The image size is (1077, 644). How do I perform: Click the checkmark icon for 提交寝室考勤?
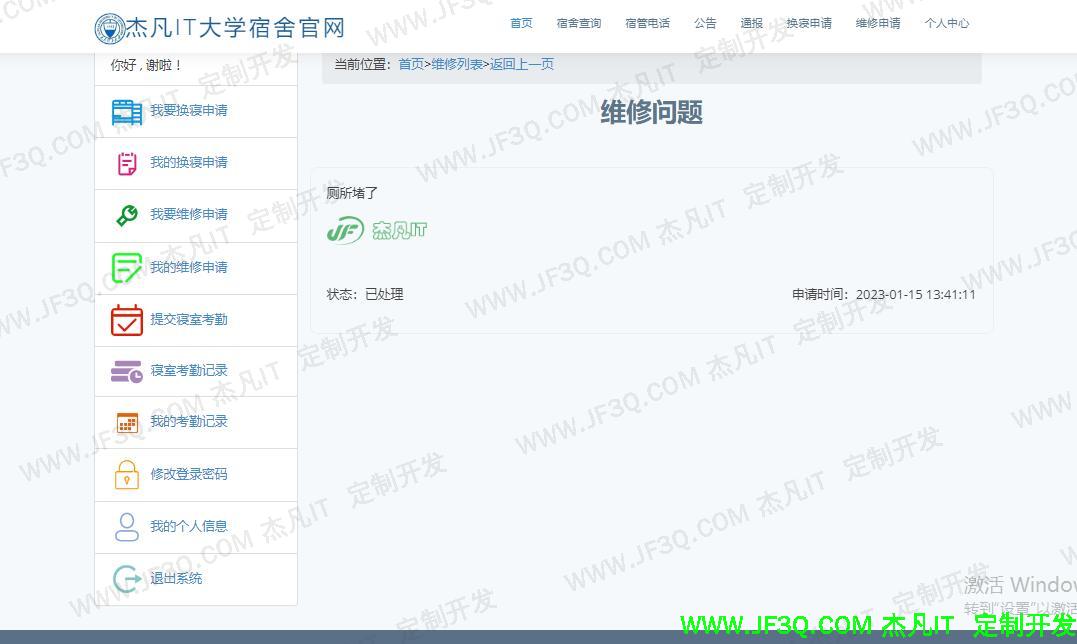pos(125,319)
